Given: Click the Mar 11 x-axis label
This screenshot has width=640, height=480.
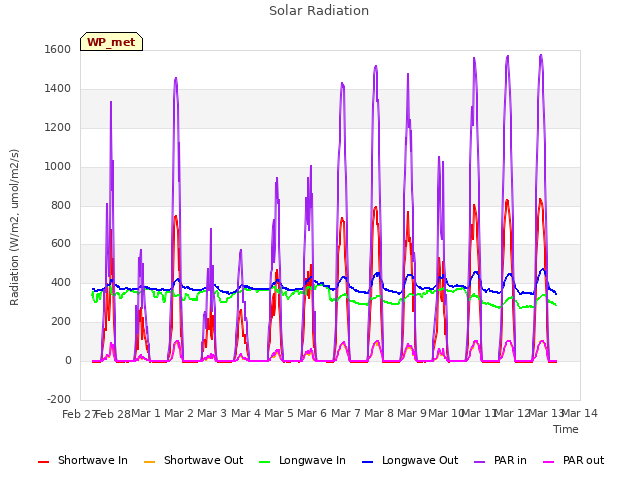Looking at the screenshot, I should 479,413.
